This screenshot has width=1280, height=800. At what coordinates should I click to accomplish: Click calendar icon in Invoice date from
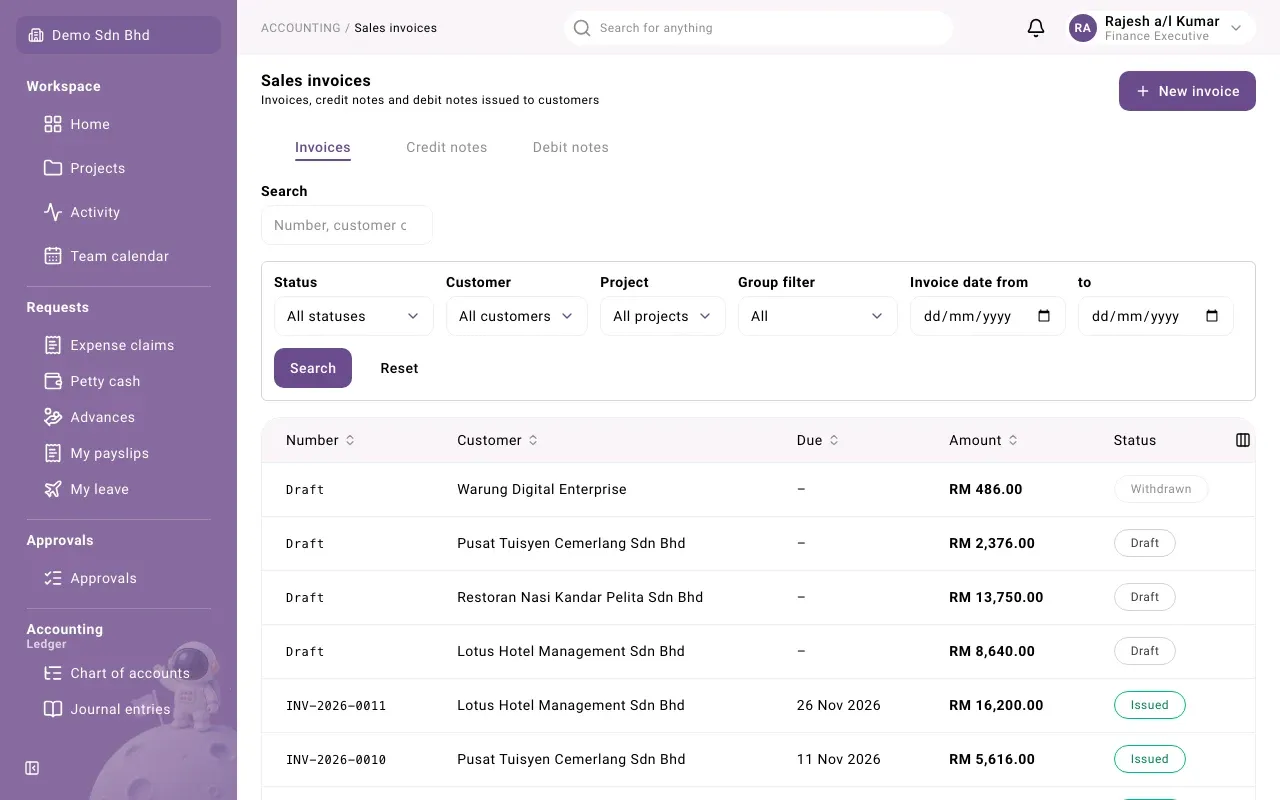(1044, 316)
